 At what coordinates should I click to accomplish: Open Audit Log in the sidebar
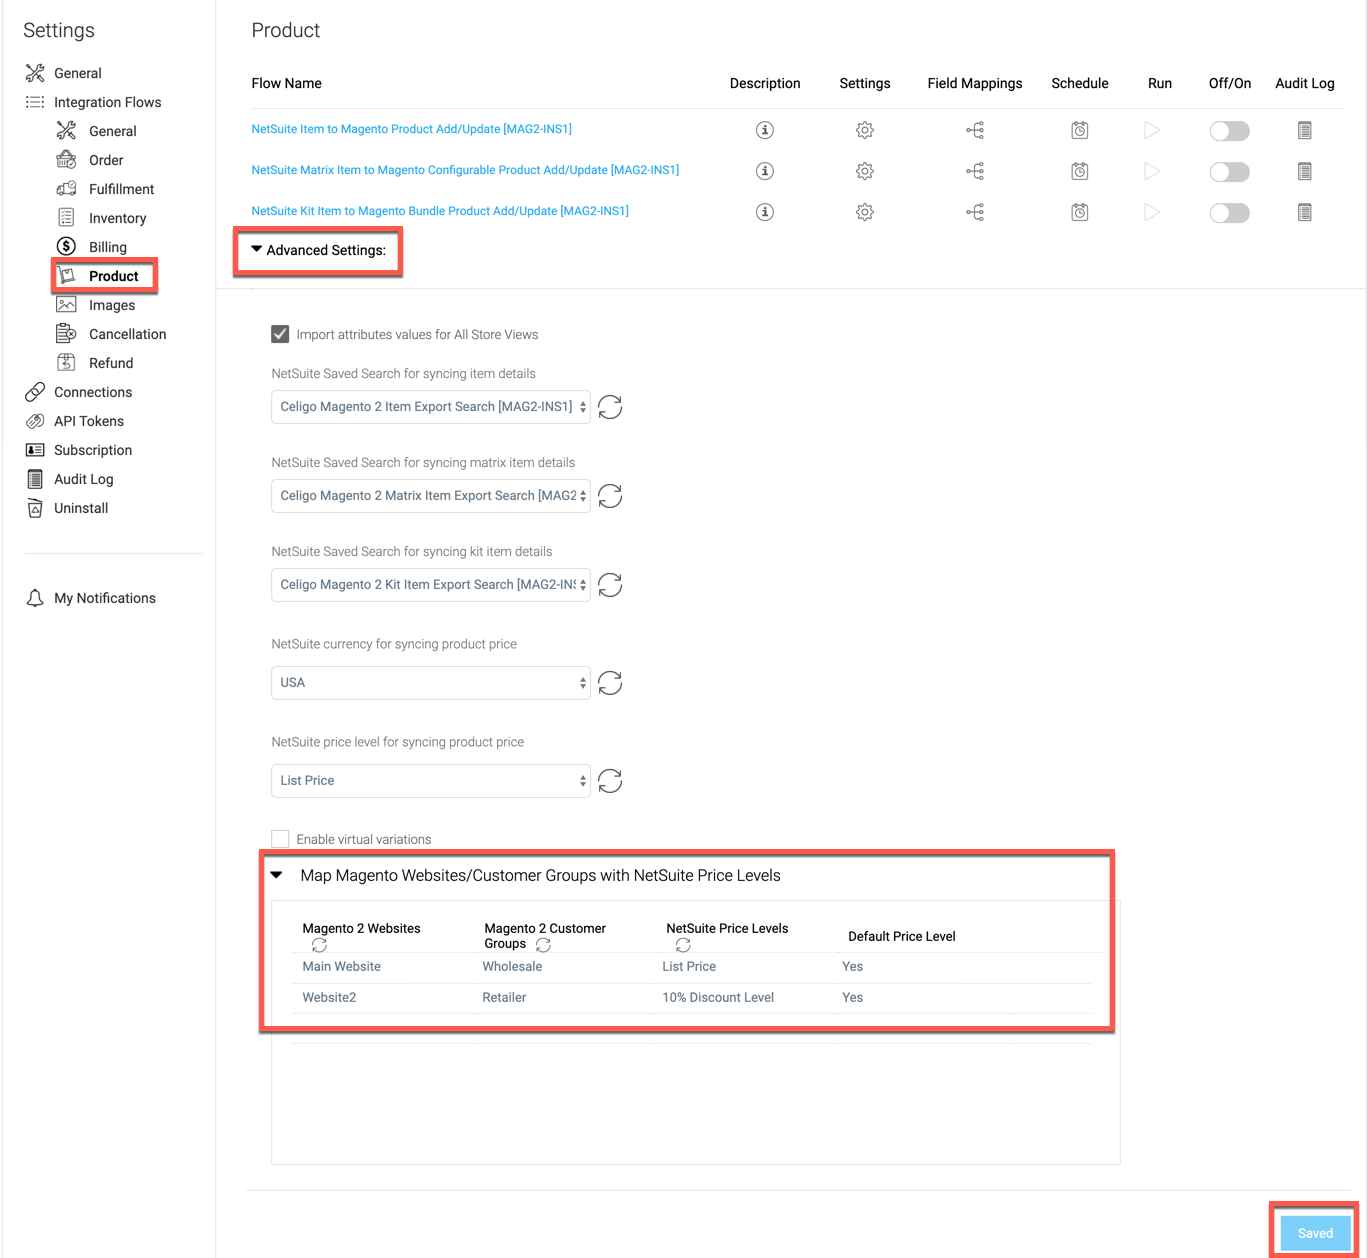pos(69,479)
